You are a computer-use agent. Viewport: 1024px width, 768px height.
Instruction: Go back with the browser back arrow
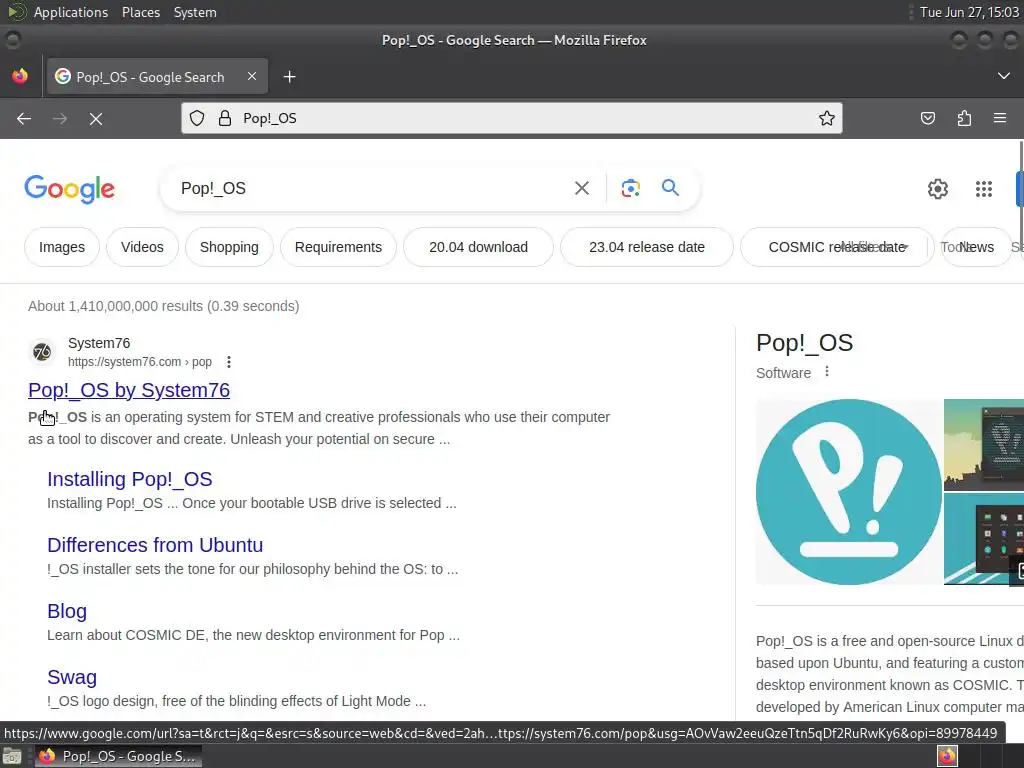click(x=24, y=118)
